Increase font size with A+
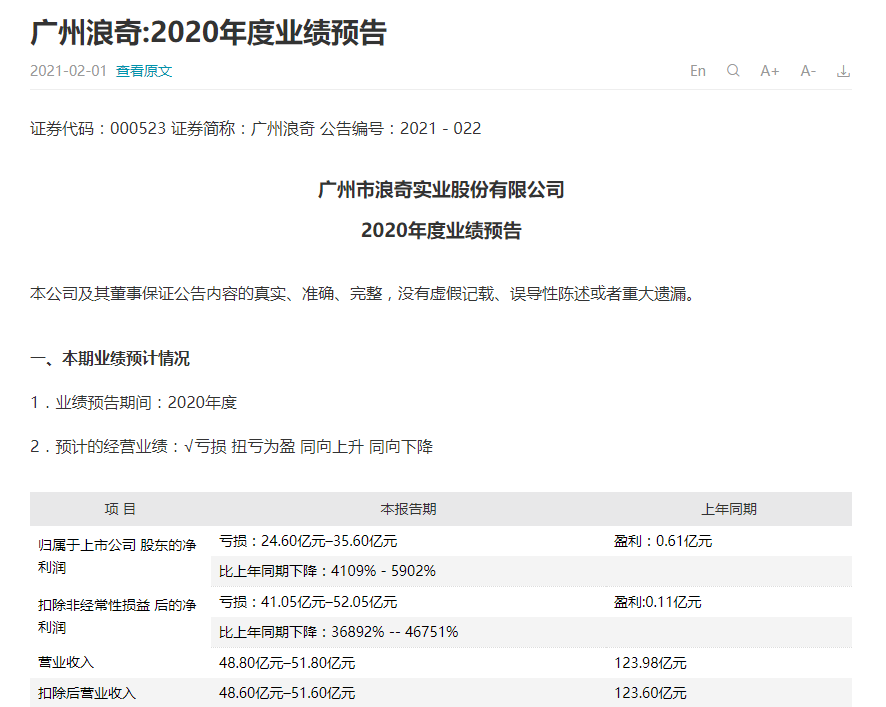This screenshot has height=707, width=886. (x=770, y=71)
